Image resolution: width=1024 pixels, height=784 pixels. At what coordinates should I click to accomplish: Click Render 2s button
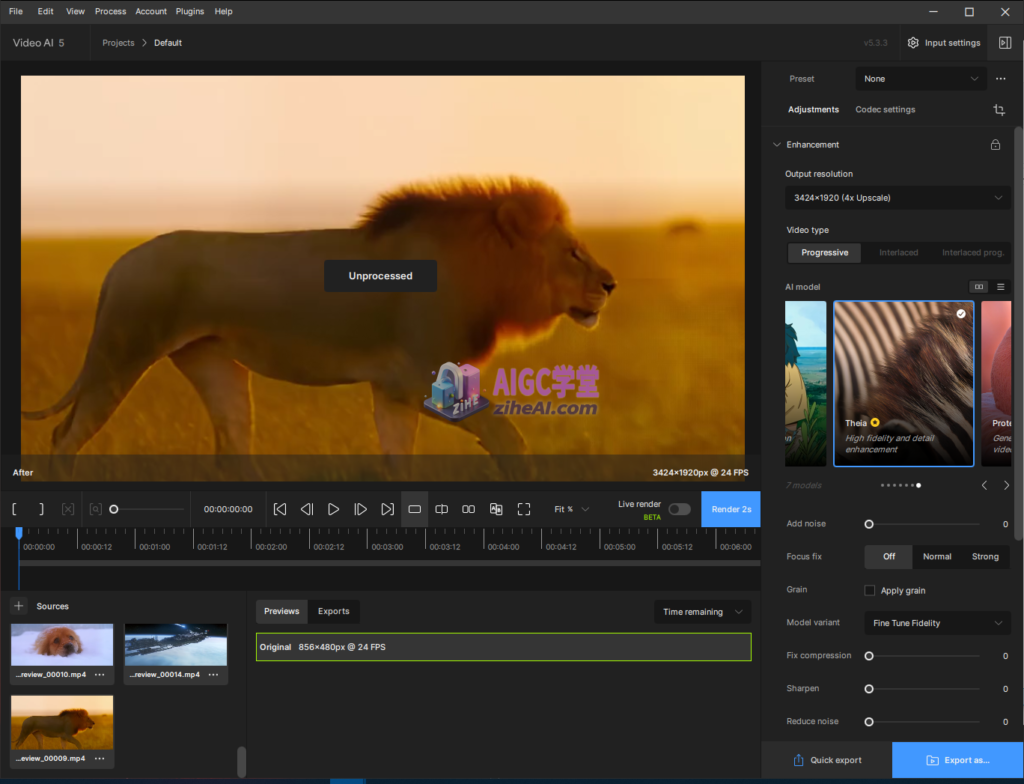tap(731, 509)
